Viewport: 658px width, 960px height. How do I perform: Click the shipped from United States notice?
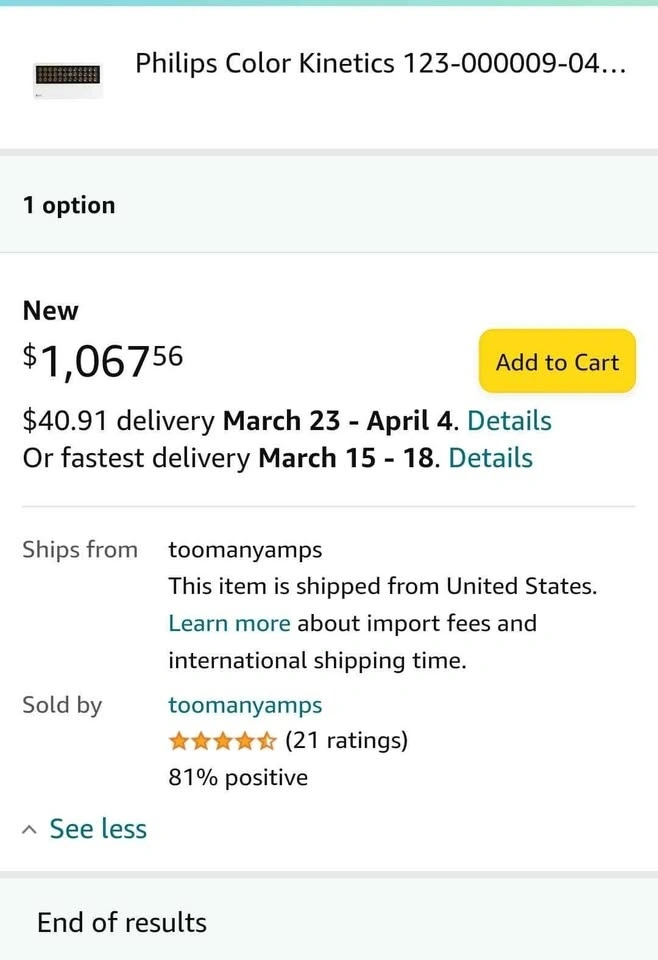point(382,586)
